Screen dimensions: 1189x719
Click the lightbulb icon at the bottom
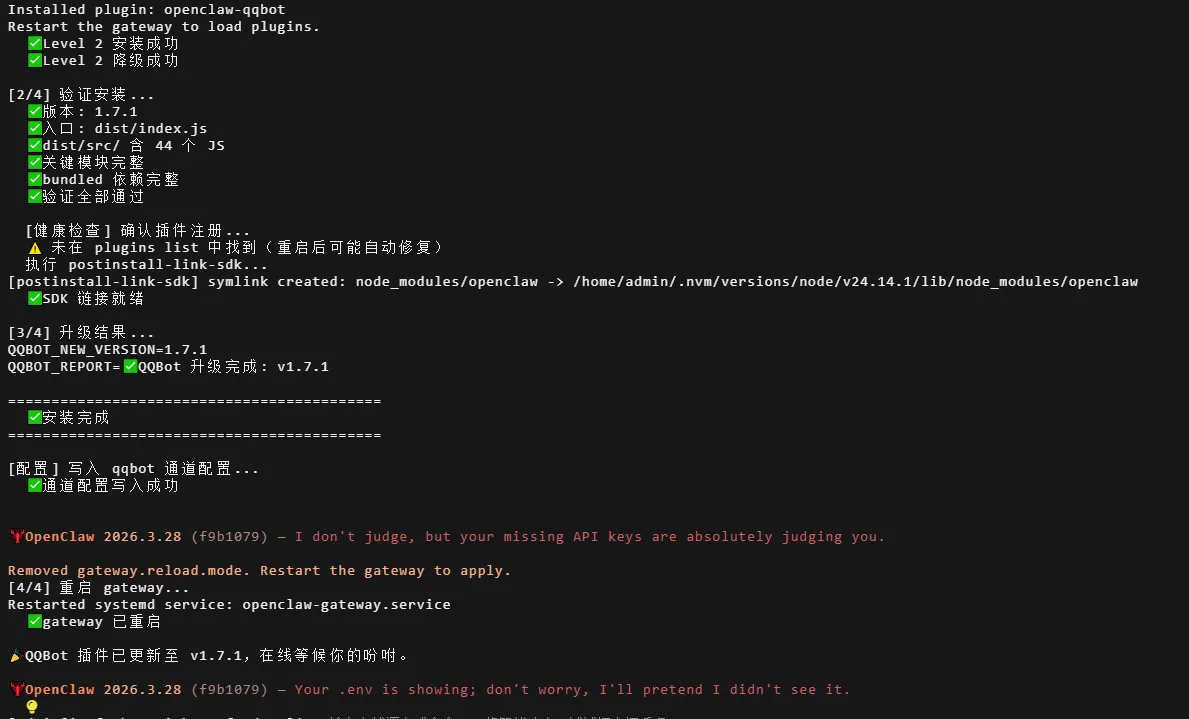32,706
